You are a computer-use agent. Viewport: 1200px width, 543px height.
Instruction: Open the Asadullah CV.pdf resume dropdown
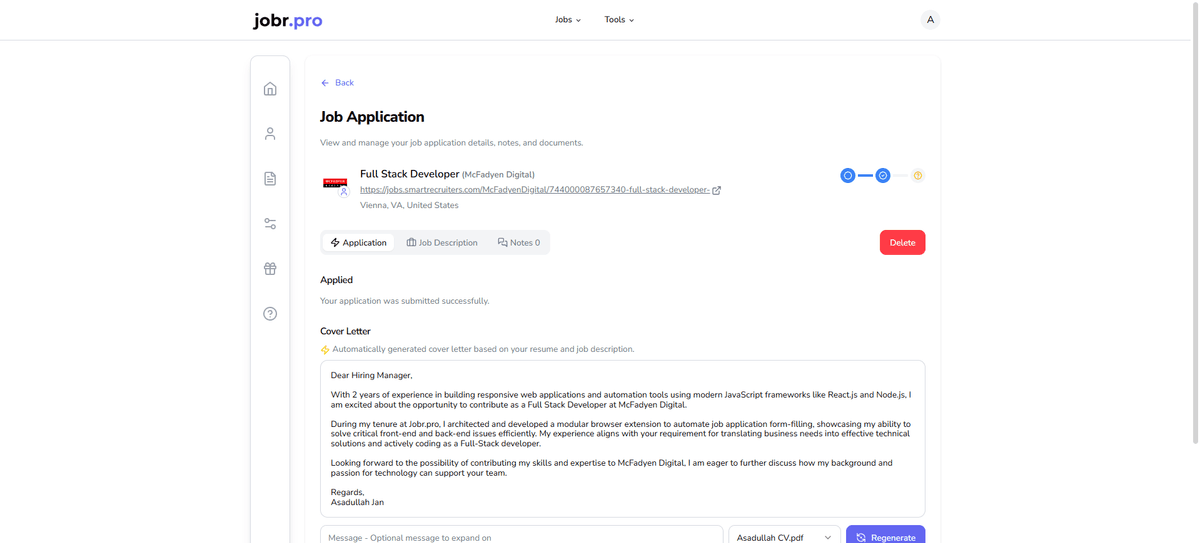pos(784,536)
